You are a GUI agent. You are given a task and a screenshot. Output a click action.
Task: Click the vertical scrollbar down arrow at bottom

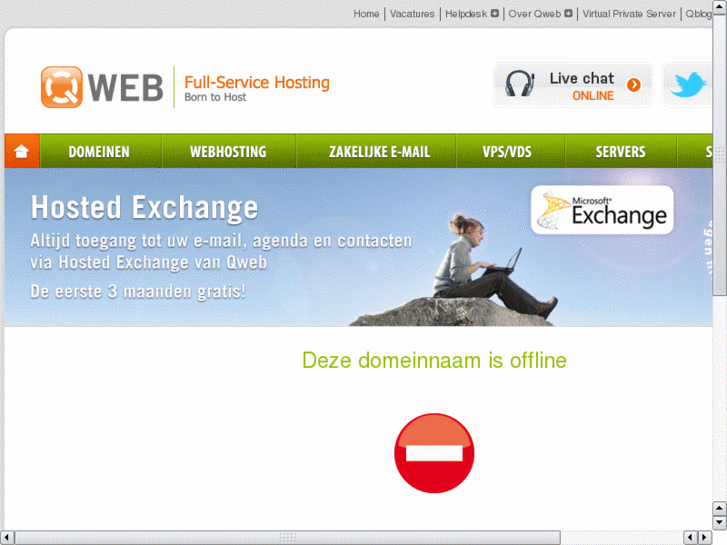719,522
